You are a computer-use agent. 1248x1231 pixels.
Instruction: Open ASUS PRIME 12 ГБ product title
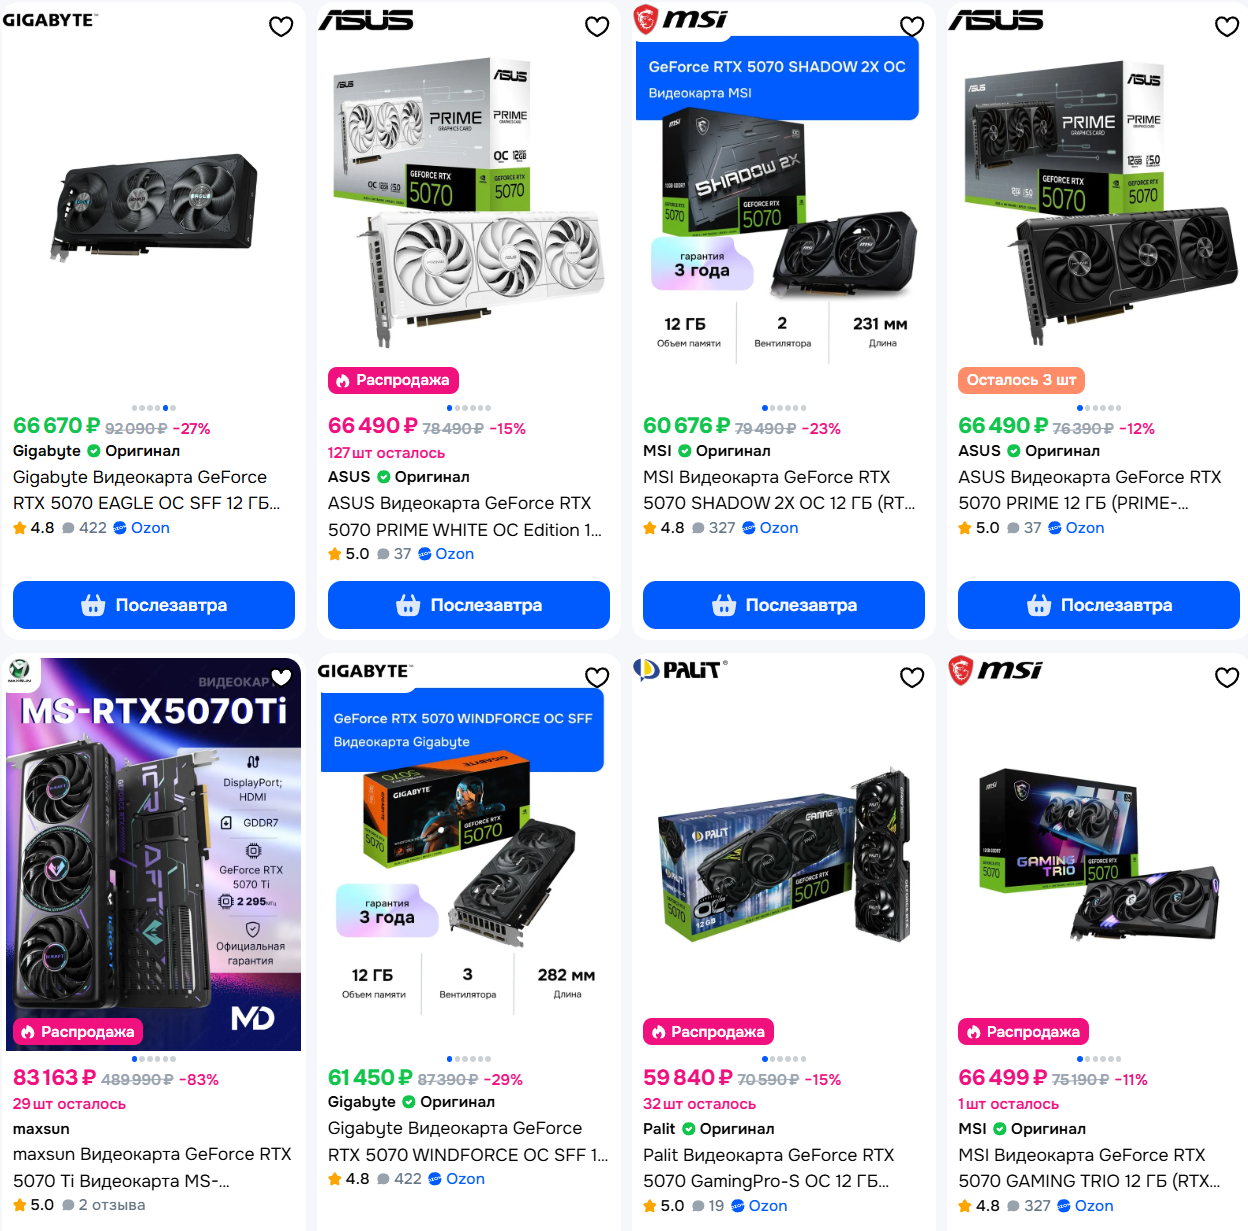click(x=1090, y=490)
